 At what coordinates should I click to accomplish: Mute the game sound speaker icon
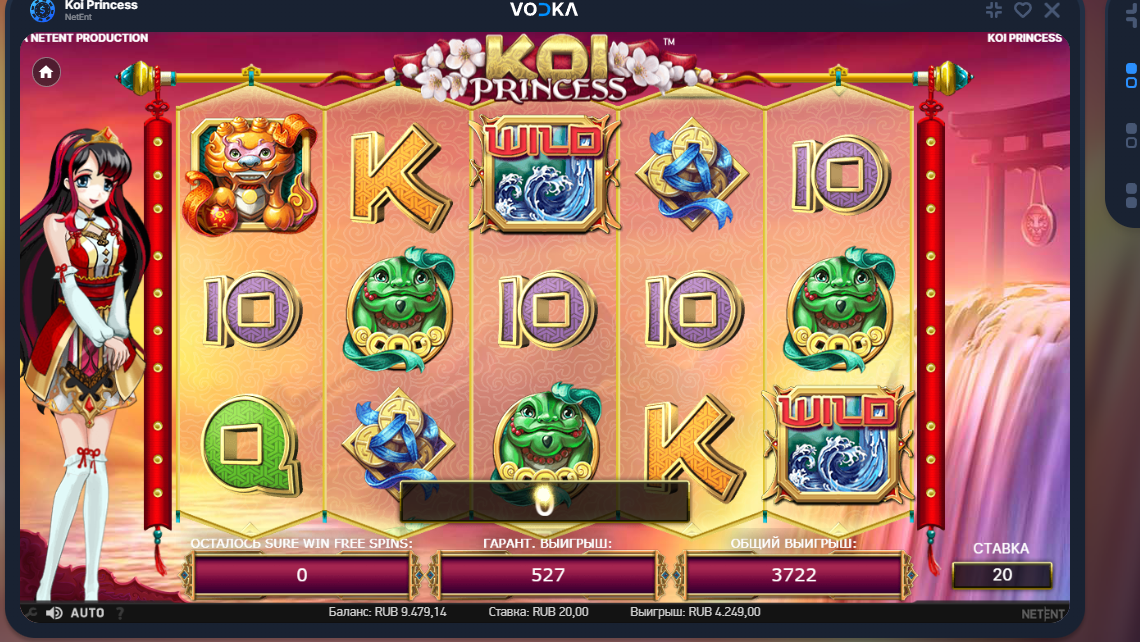point(54,613)
